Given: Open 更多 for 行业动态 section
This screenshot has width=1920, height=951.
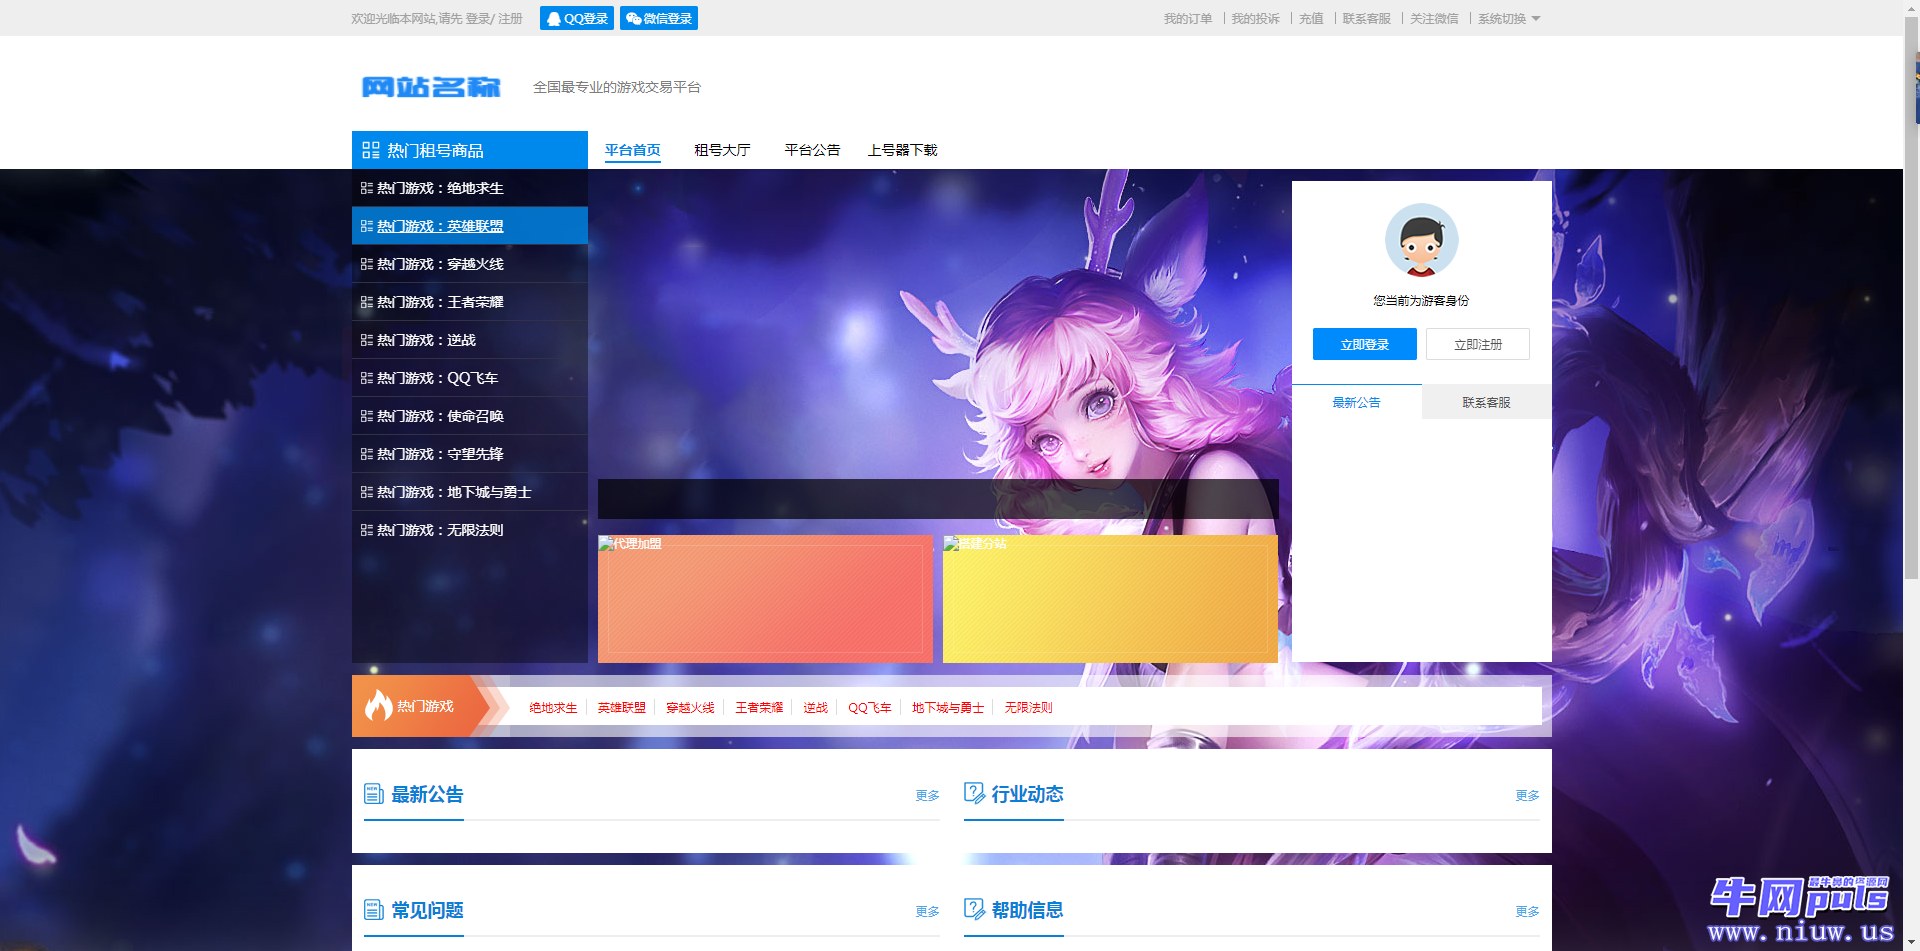Looking at the screenshot, I should click(1528, 796).
